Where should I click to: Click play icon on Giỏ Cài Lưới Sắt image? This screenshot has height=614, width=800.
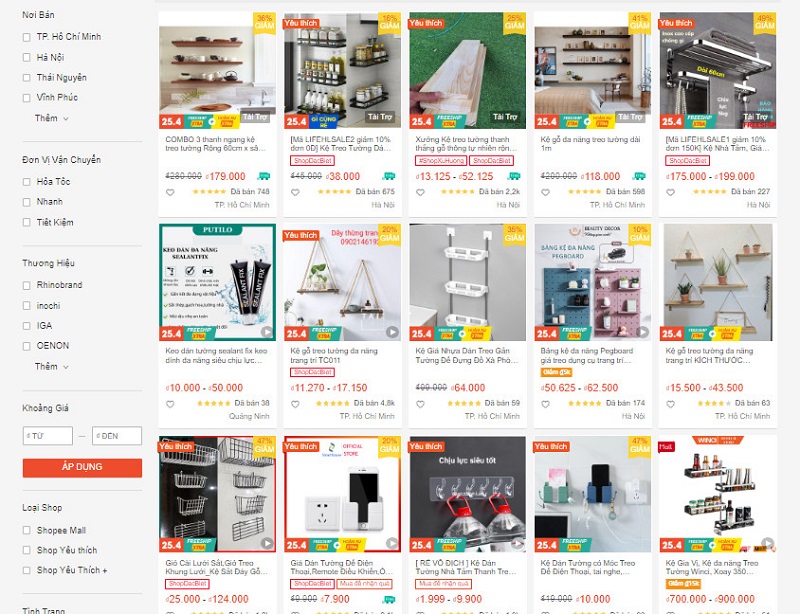point(267,543)
